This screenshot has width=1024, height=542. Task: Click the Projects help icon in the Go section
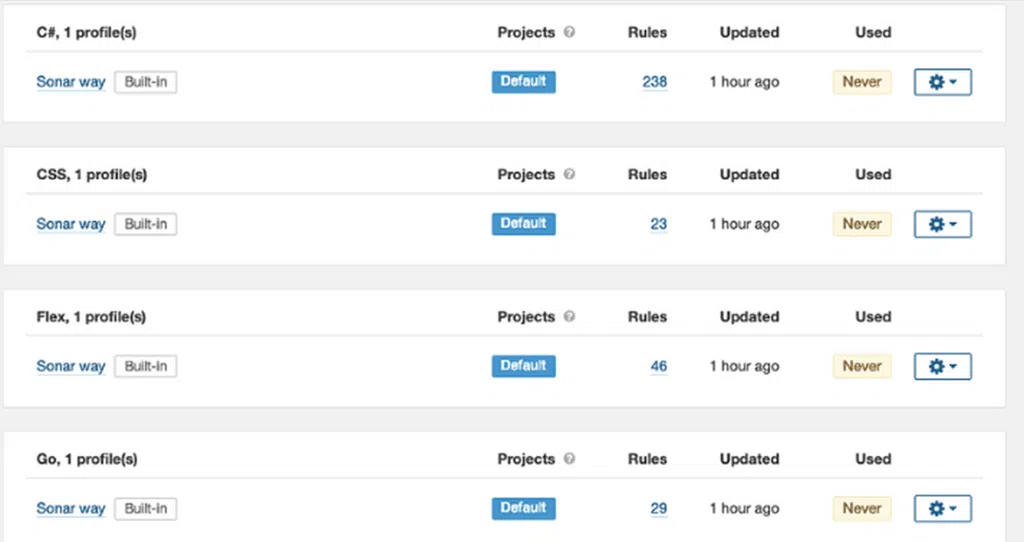(x=569, y=459)
